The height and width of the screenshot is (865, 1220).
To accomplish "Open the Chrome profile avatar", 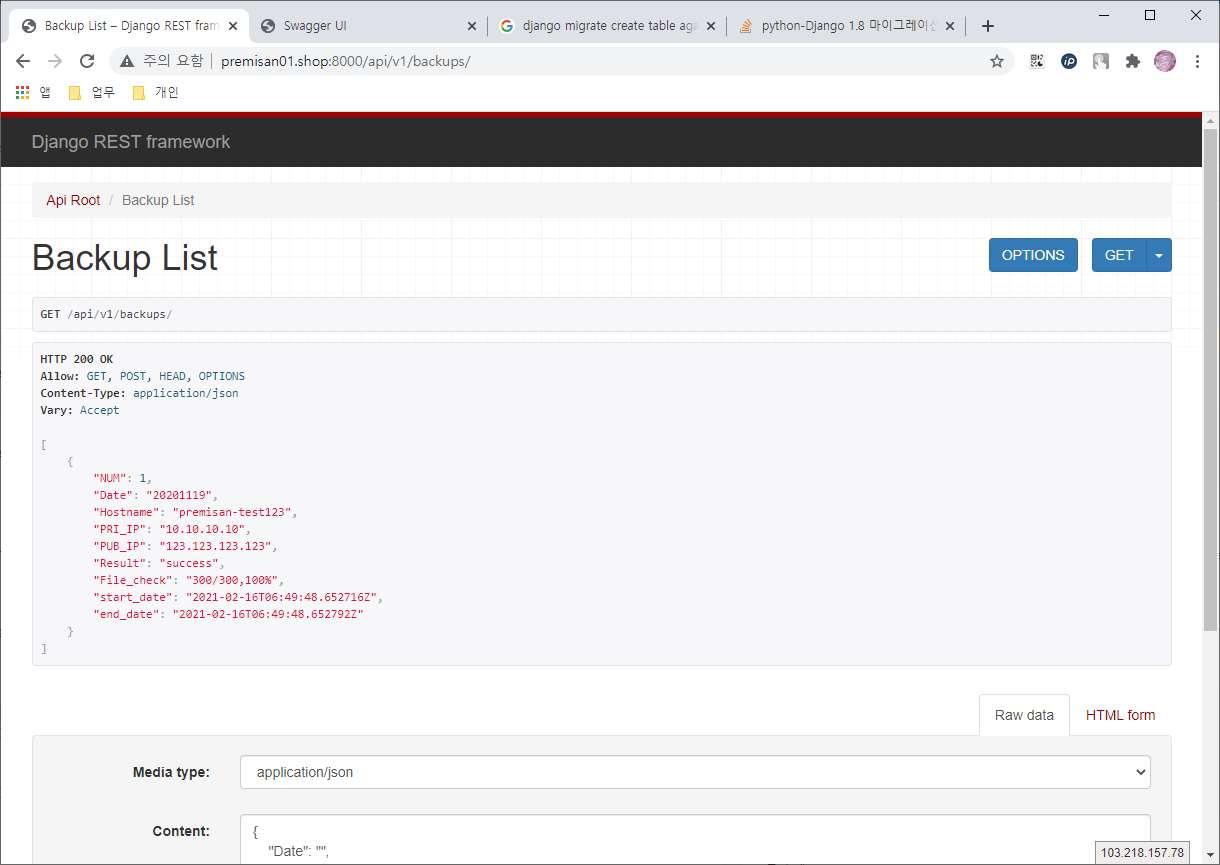I will tap(1165, 61).
